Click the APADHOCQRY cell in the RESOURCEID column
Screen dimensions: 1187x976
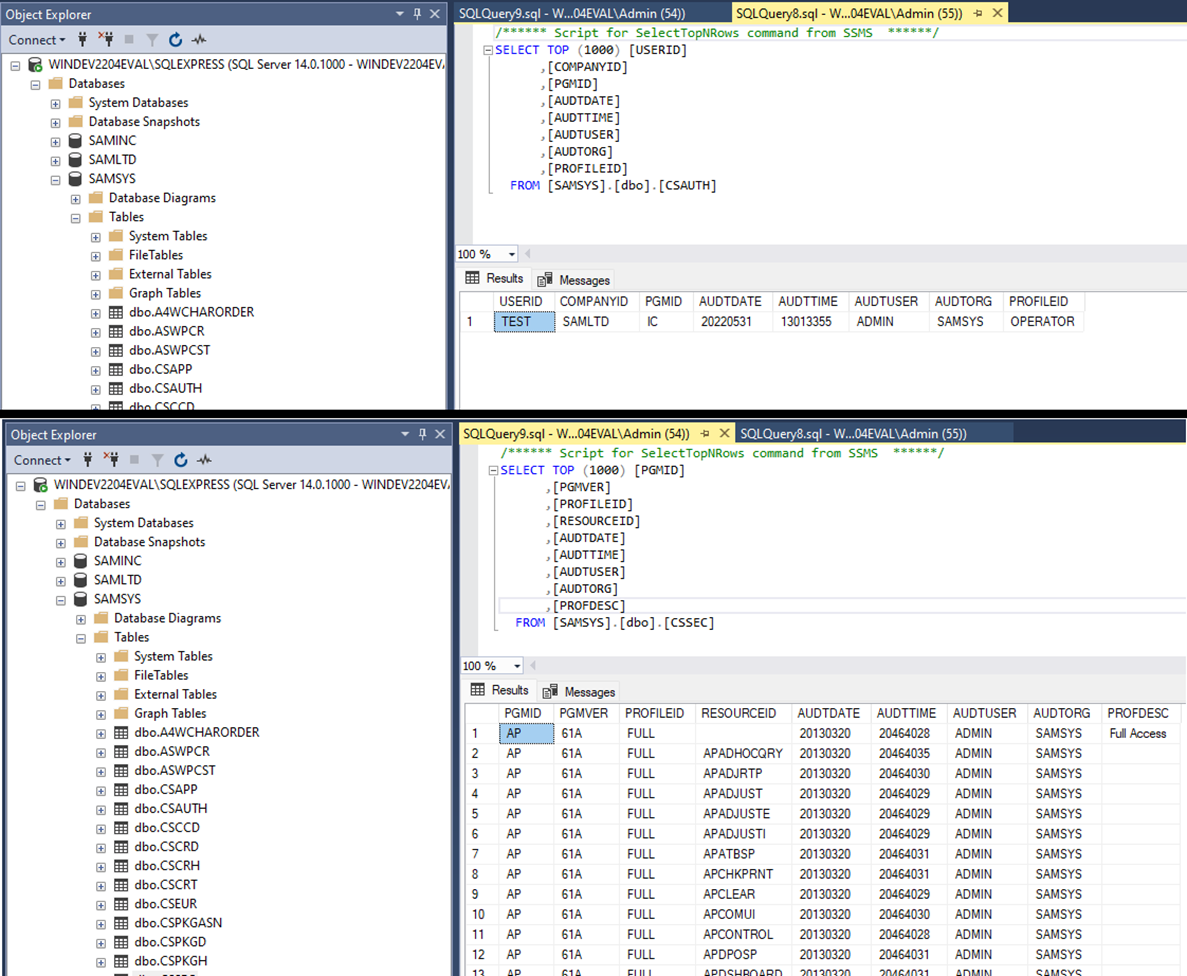point(742,753)
